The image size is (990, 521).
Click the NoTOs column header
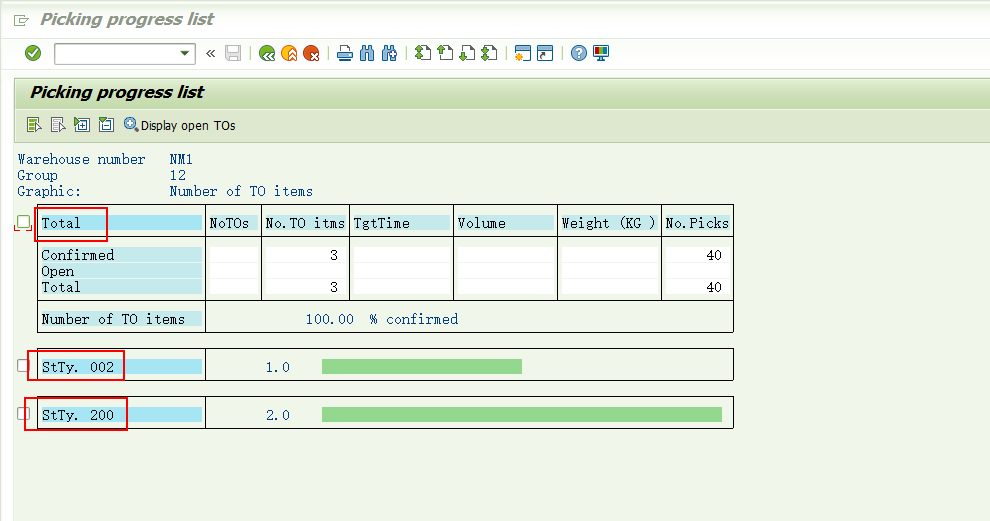[233, 223]
